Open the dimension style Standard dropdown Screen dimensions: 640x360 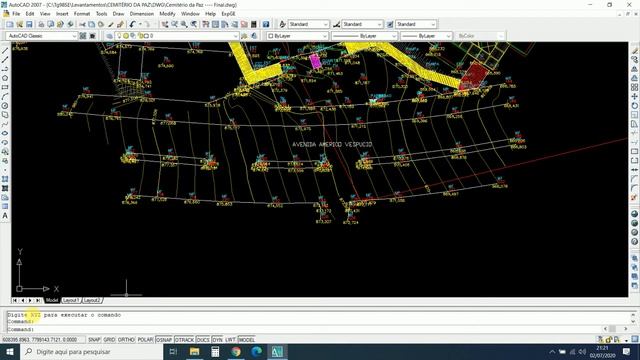pos(362,24)
